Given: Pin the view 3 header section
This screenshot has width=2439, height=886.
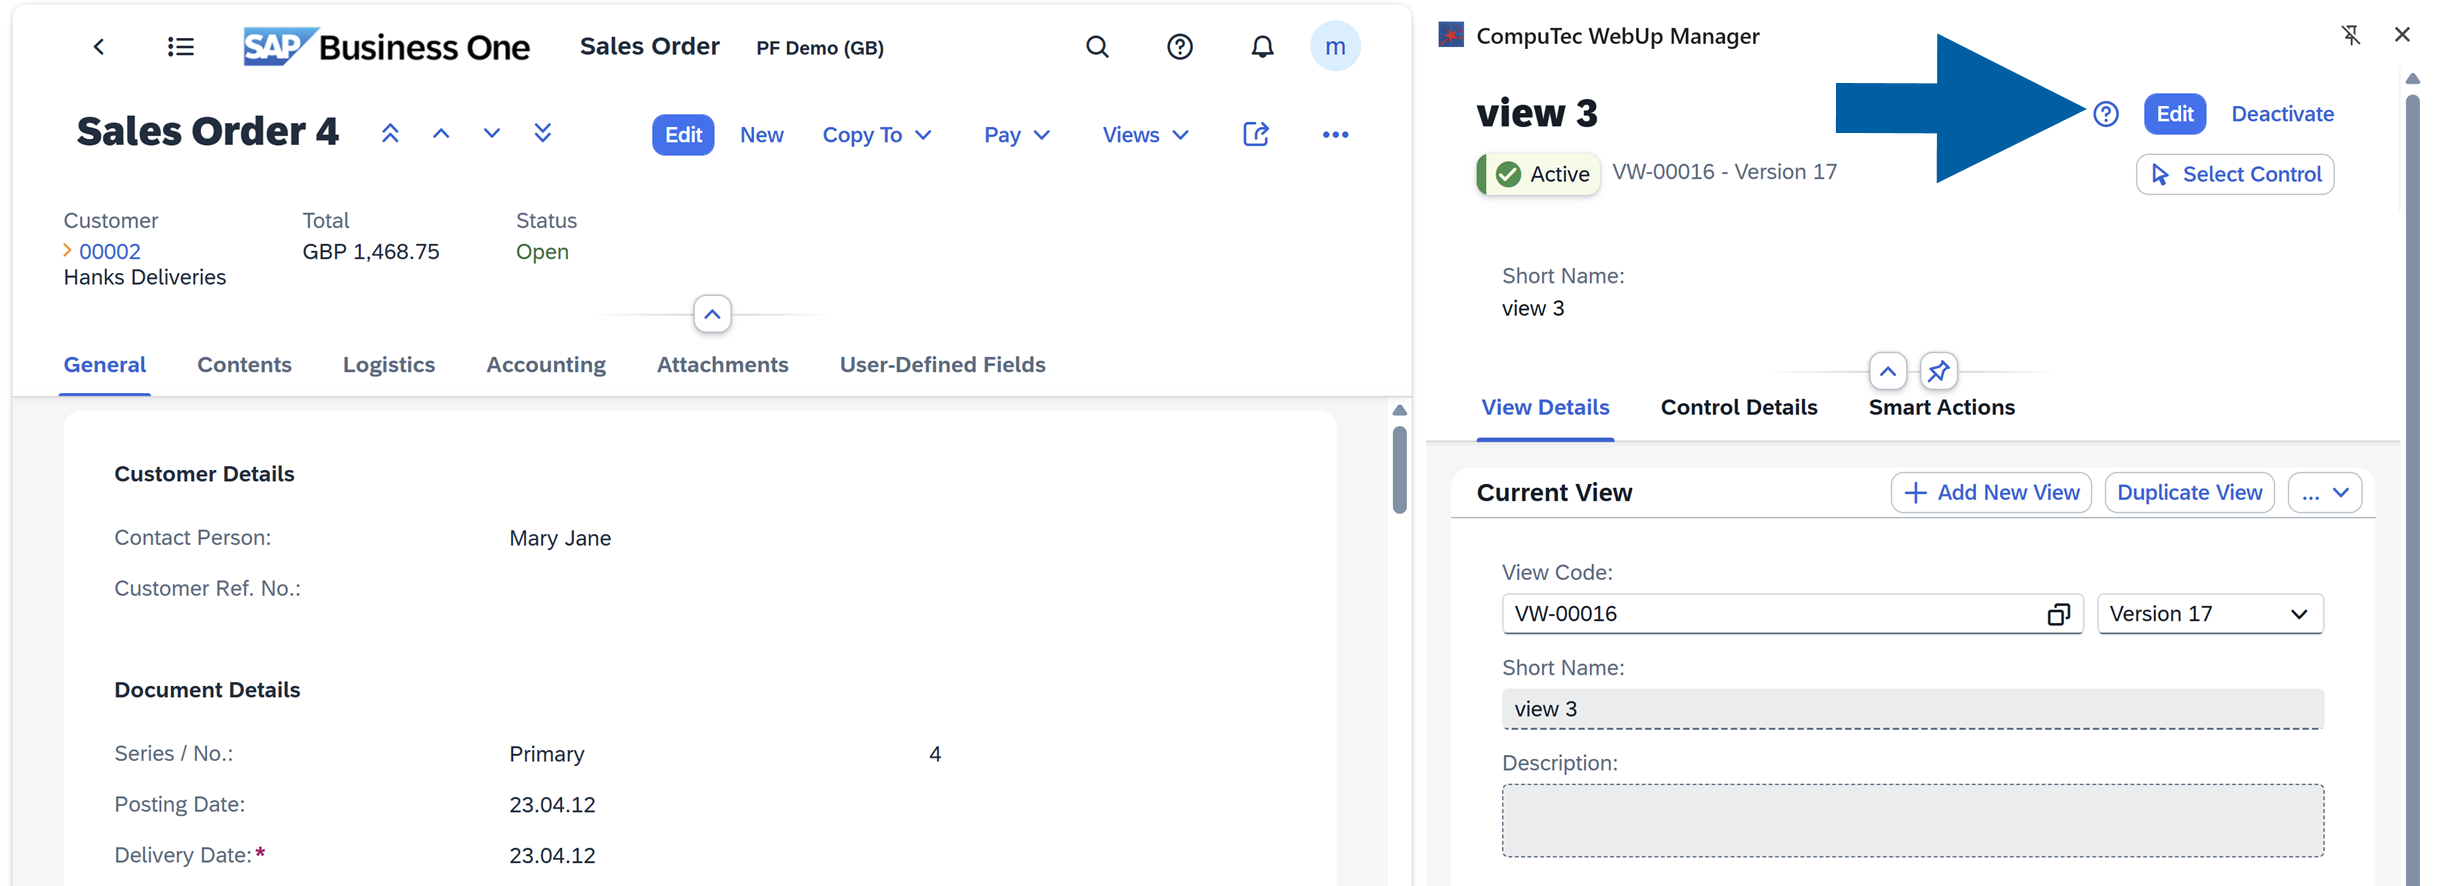Looking at the screenshot, I should 1939,371.
